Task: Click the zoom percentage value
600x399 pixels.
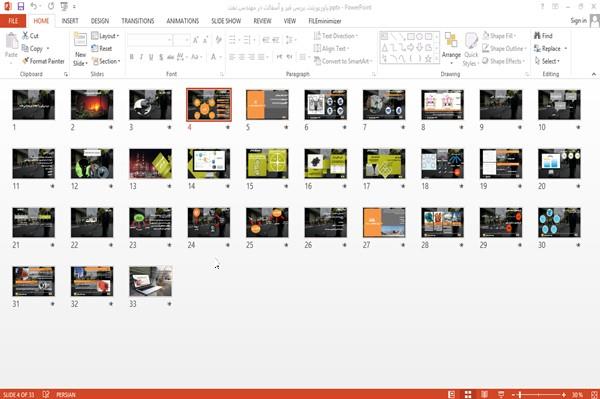Action: pyautogui.click(x=577, y=394)
